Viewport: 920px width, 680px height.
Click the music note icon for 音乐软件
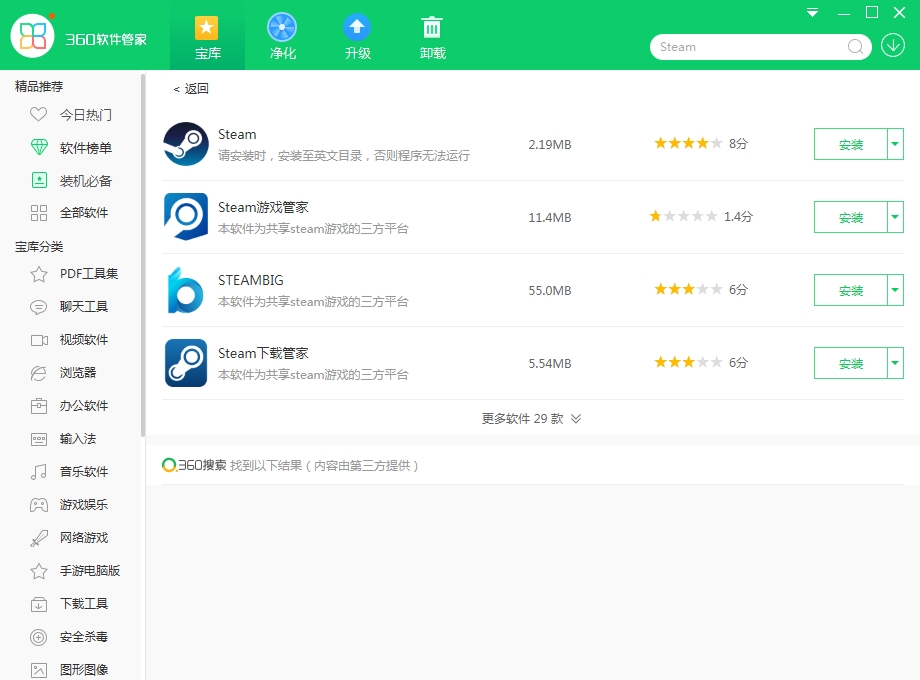point(39,472)
